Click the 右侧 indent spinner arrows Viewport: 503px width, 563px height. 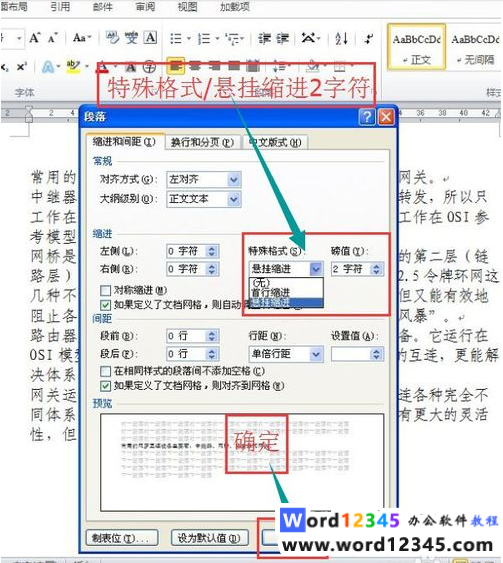tap(211, 269)
